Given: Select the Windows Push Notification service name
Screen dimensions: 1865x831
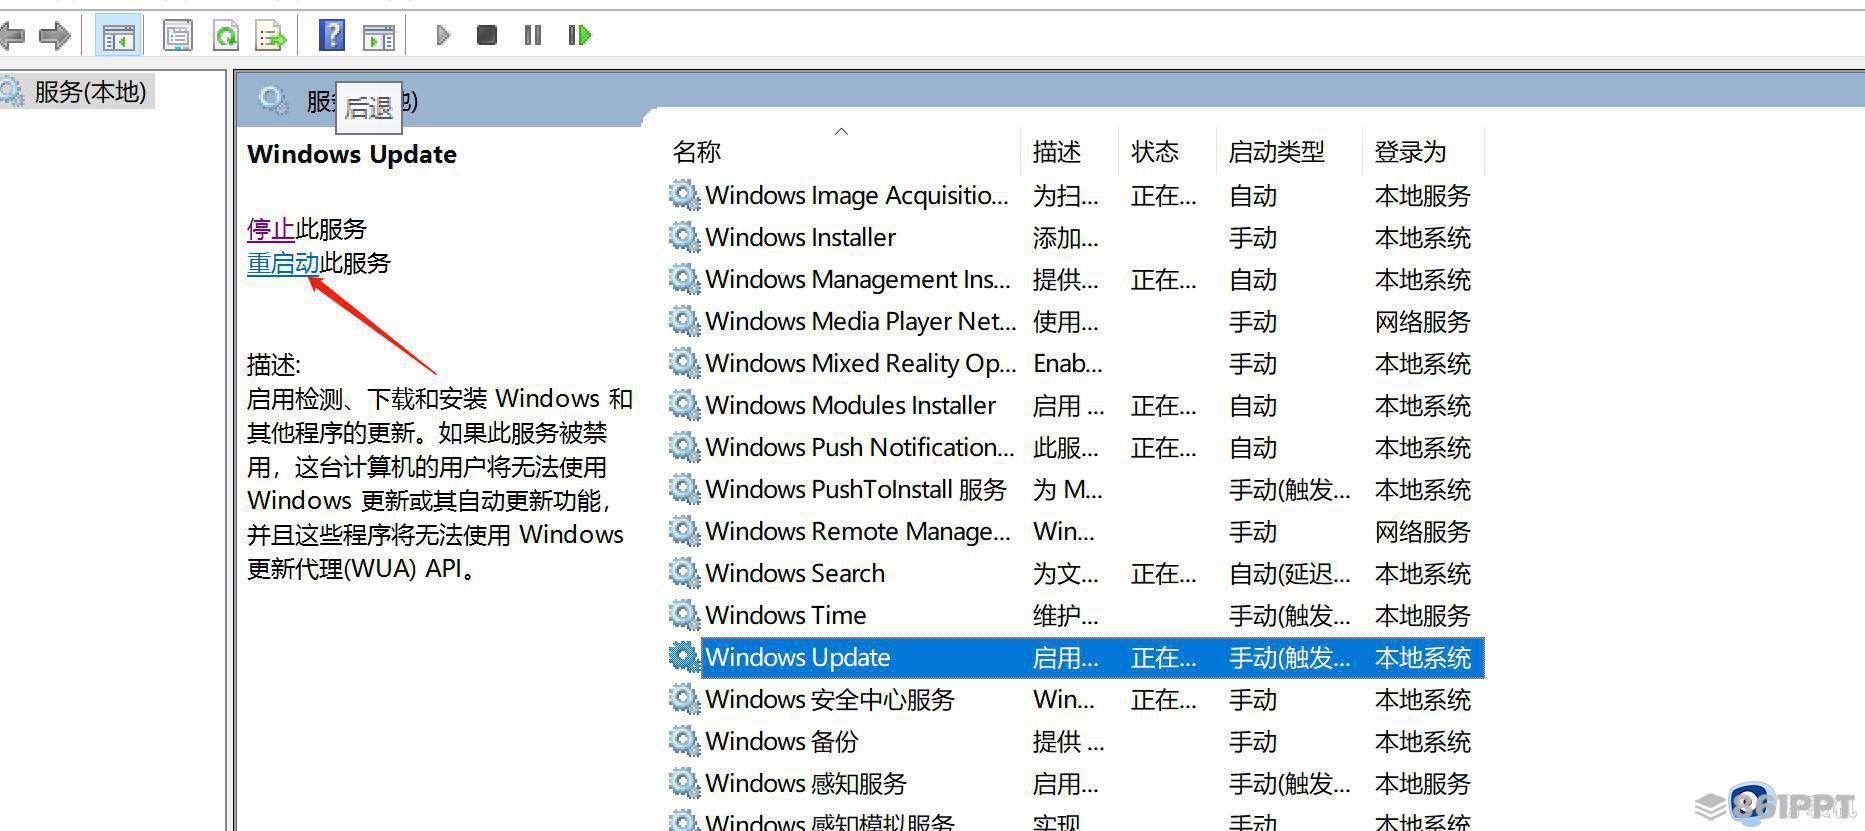Looking at the screenshot, I should [x=859, y=447].
